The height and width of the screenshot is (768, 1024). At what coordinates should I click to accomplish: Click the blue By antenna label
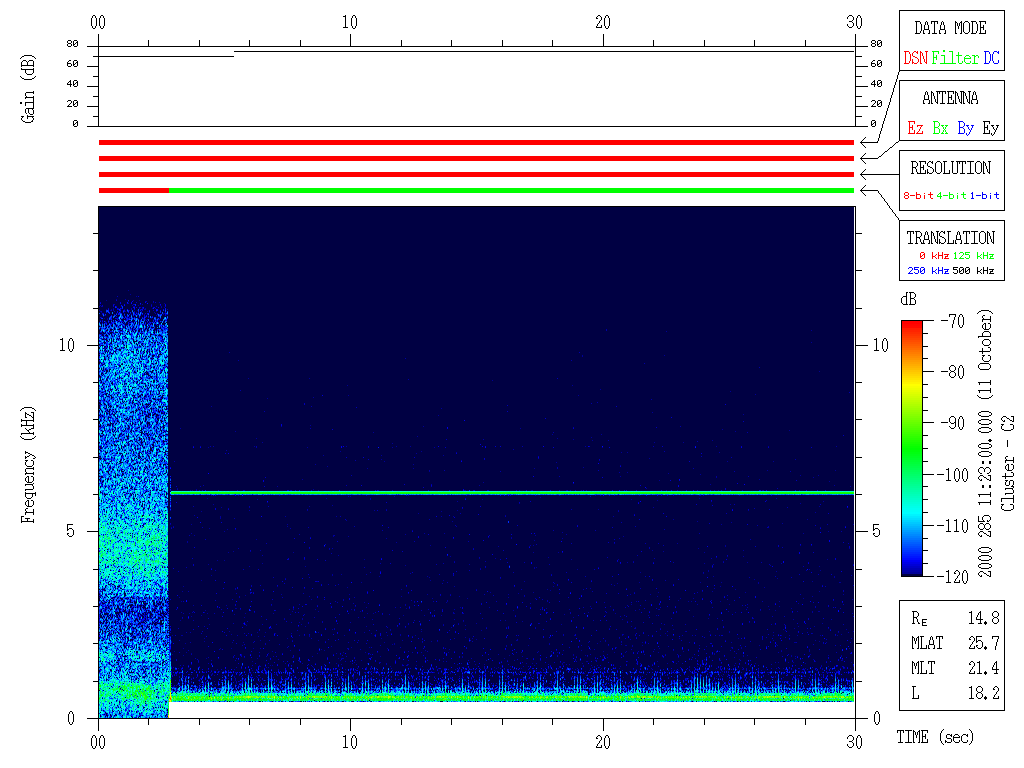coord(965,129)
